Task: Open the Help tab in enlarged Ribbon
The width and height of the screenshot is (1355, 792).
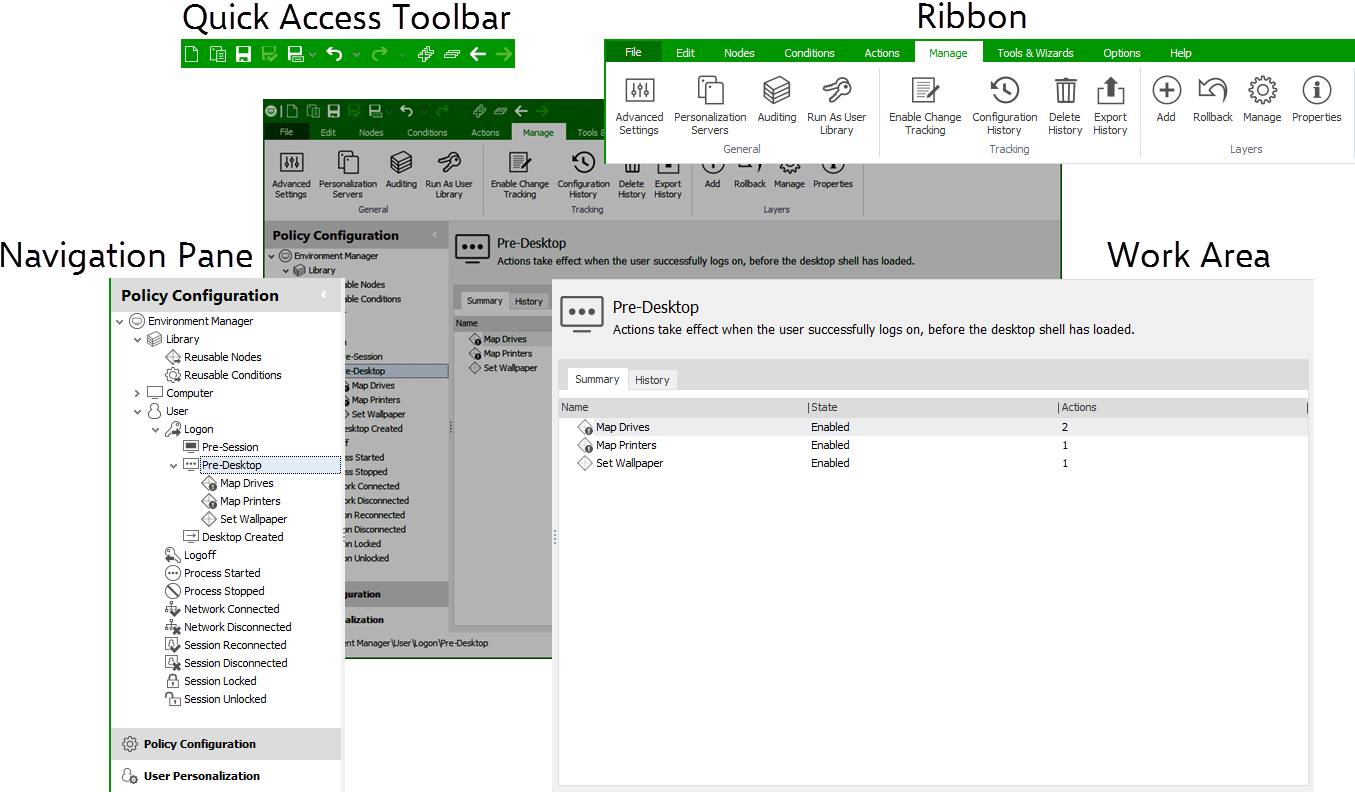Action: (x=1181, y=53)
